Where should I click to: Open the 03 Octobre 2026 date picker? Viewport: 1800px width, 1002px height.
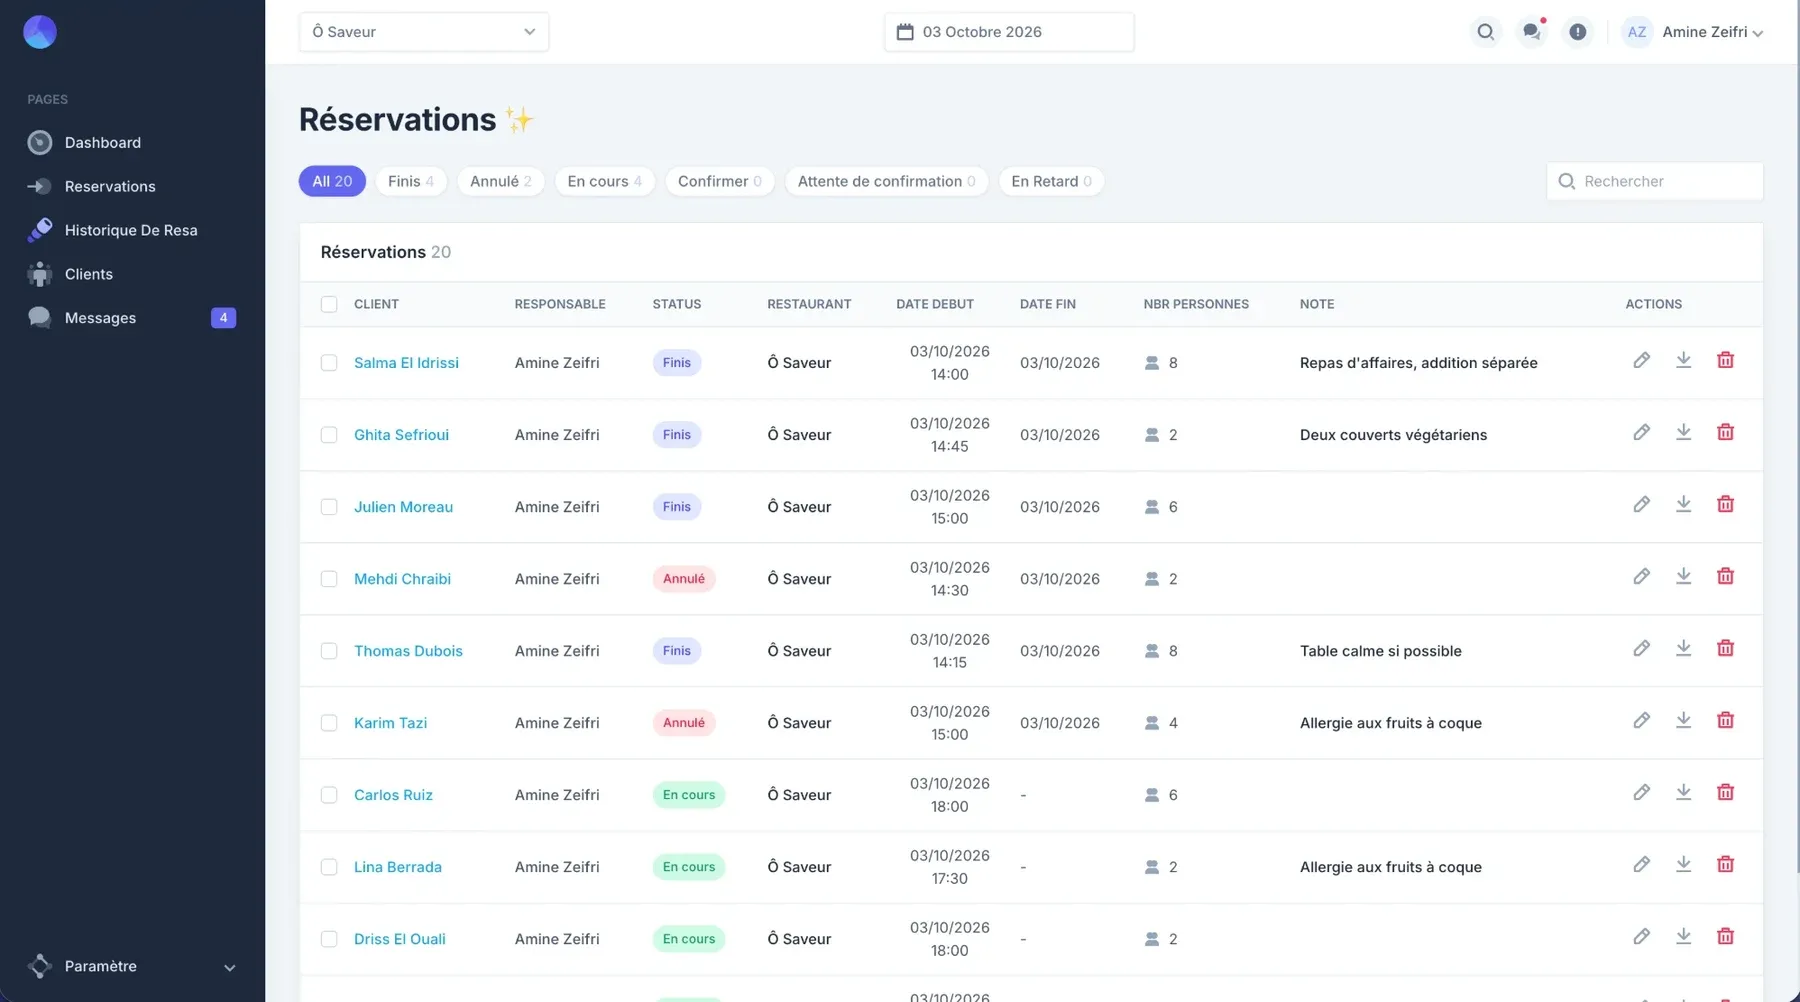point(1009,32)
